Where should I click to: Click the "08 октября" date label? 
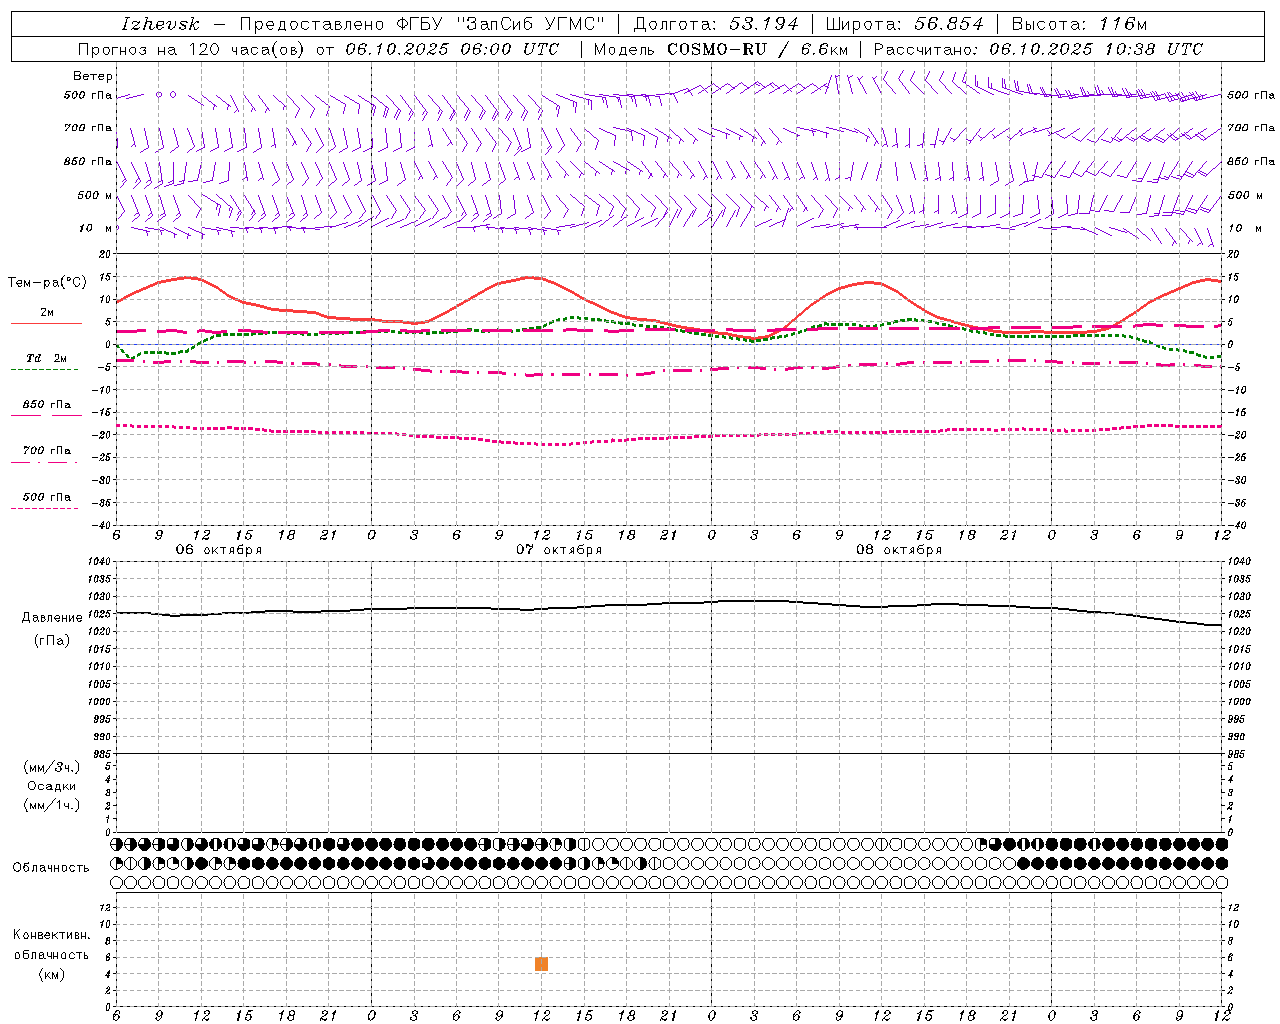[x=899, y=550]
